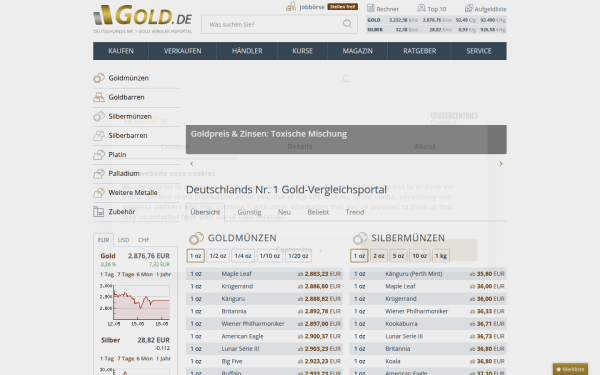The height and width of the screenshot is (375, 600).
Task: Switch to the Günstig tab
Action: (x=249, y=212)
